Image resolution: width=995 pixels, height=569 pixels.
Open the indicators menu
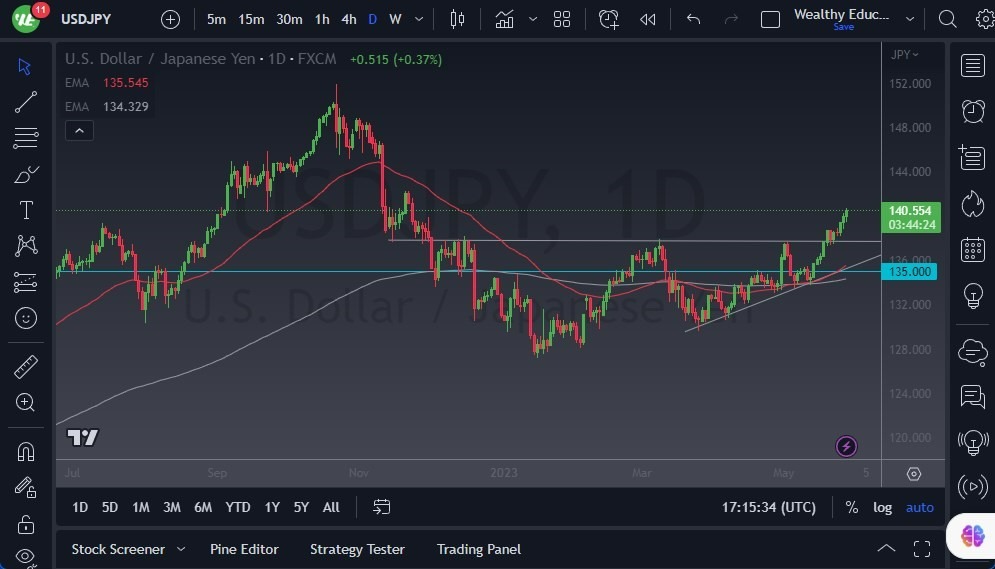(504, 20)
